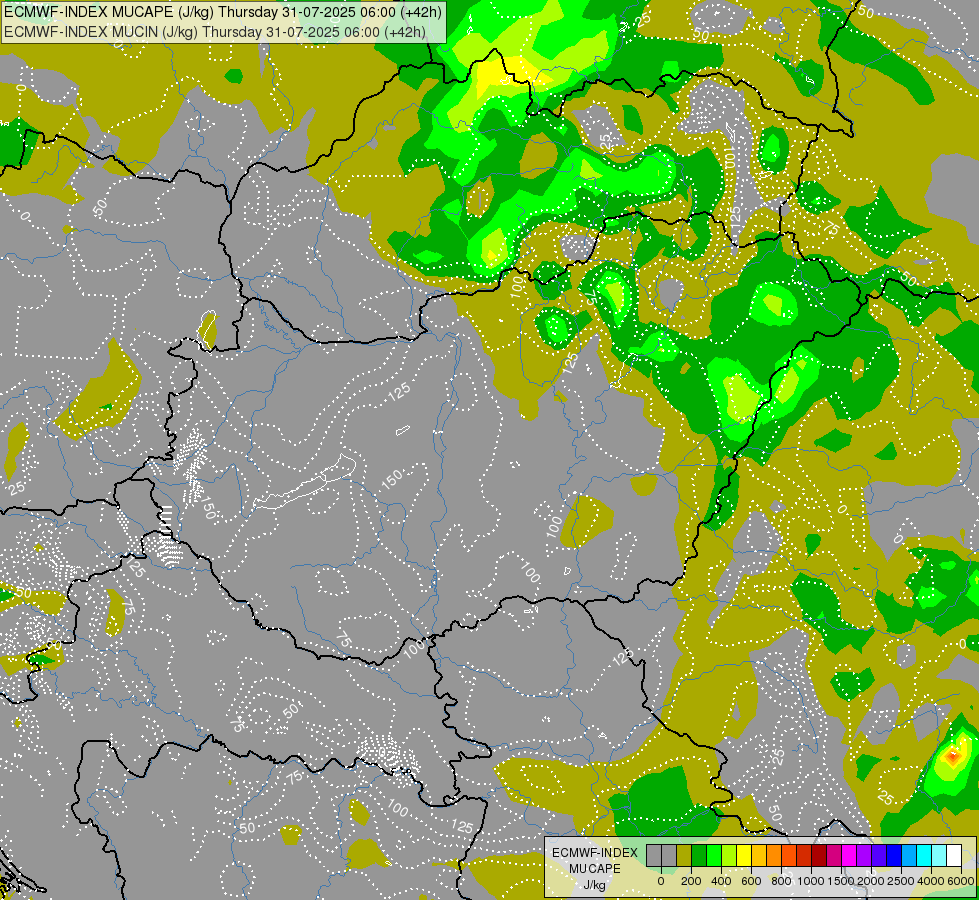Click the 200 value on legend scale
The width and height of the screenshot is (979, 900).
691,881
